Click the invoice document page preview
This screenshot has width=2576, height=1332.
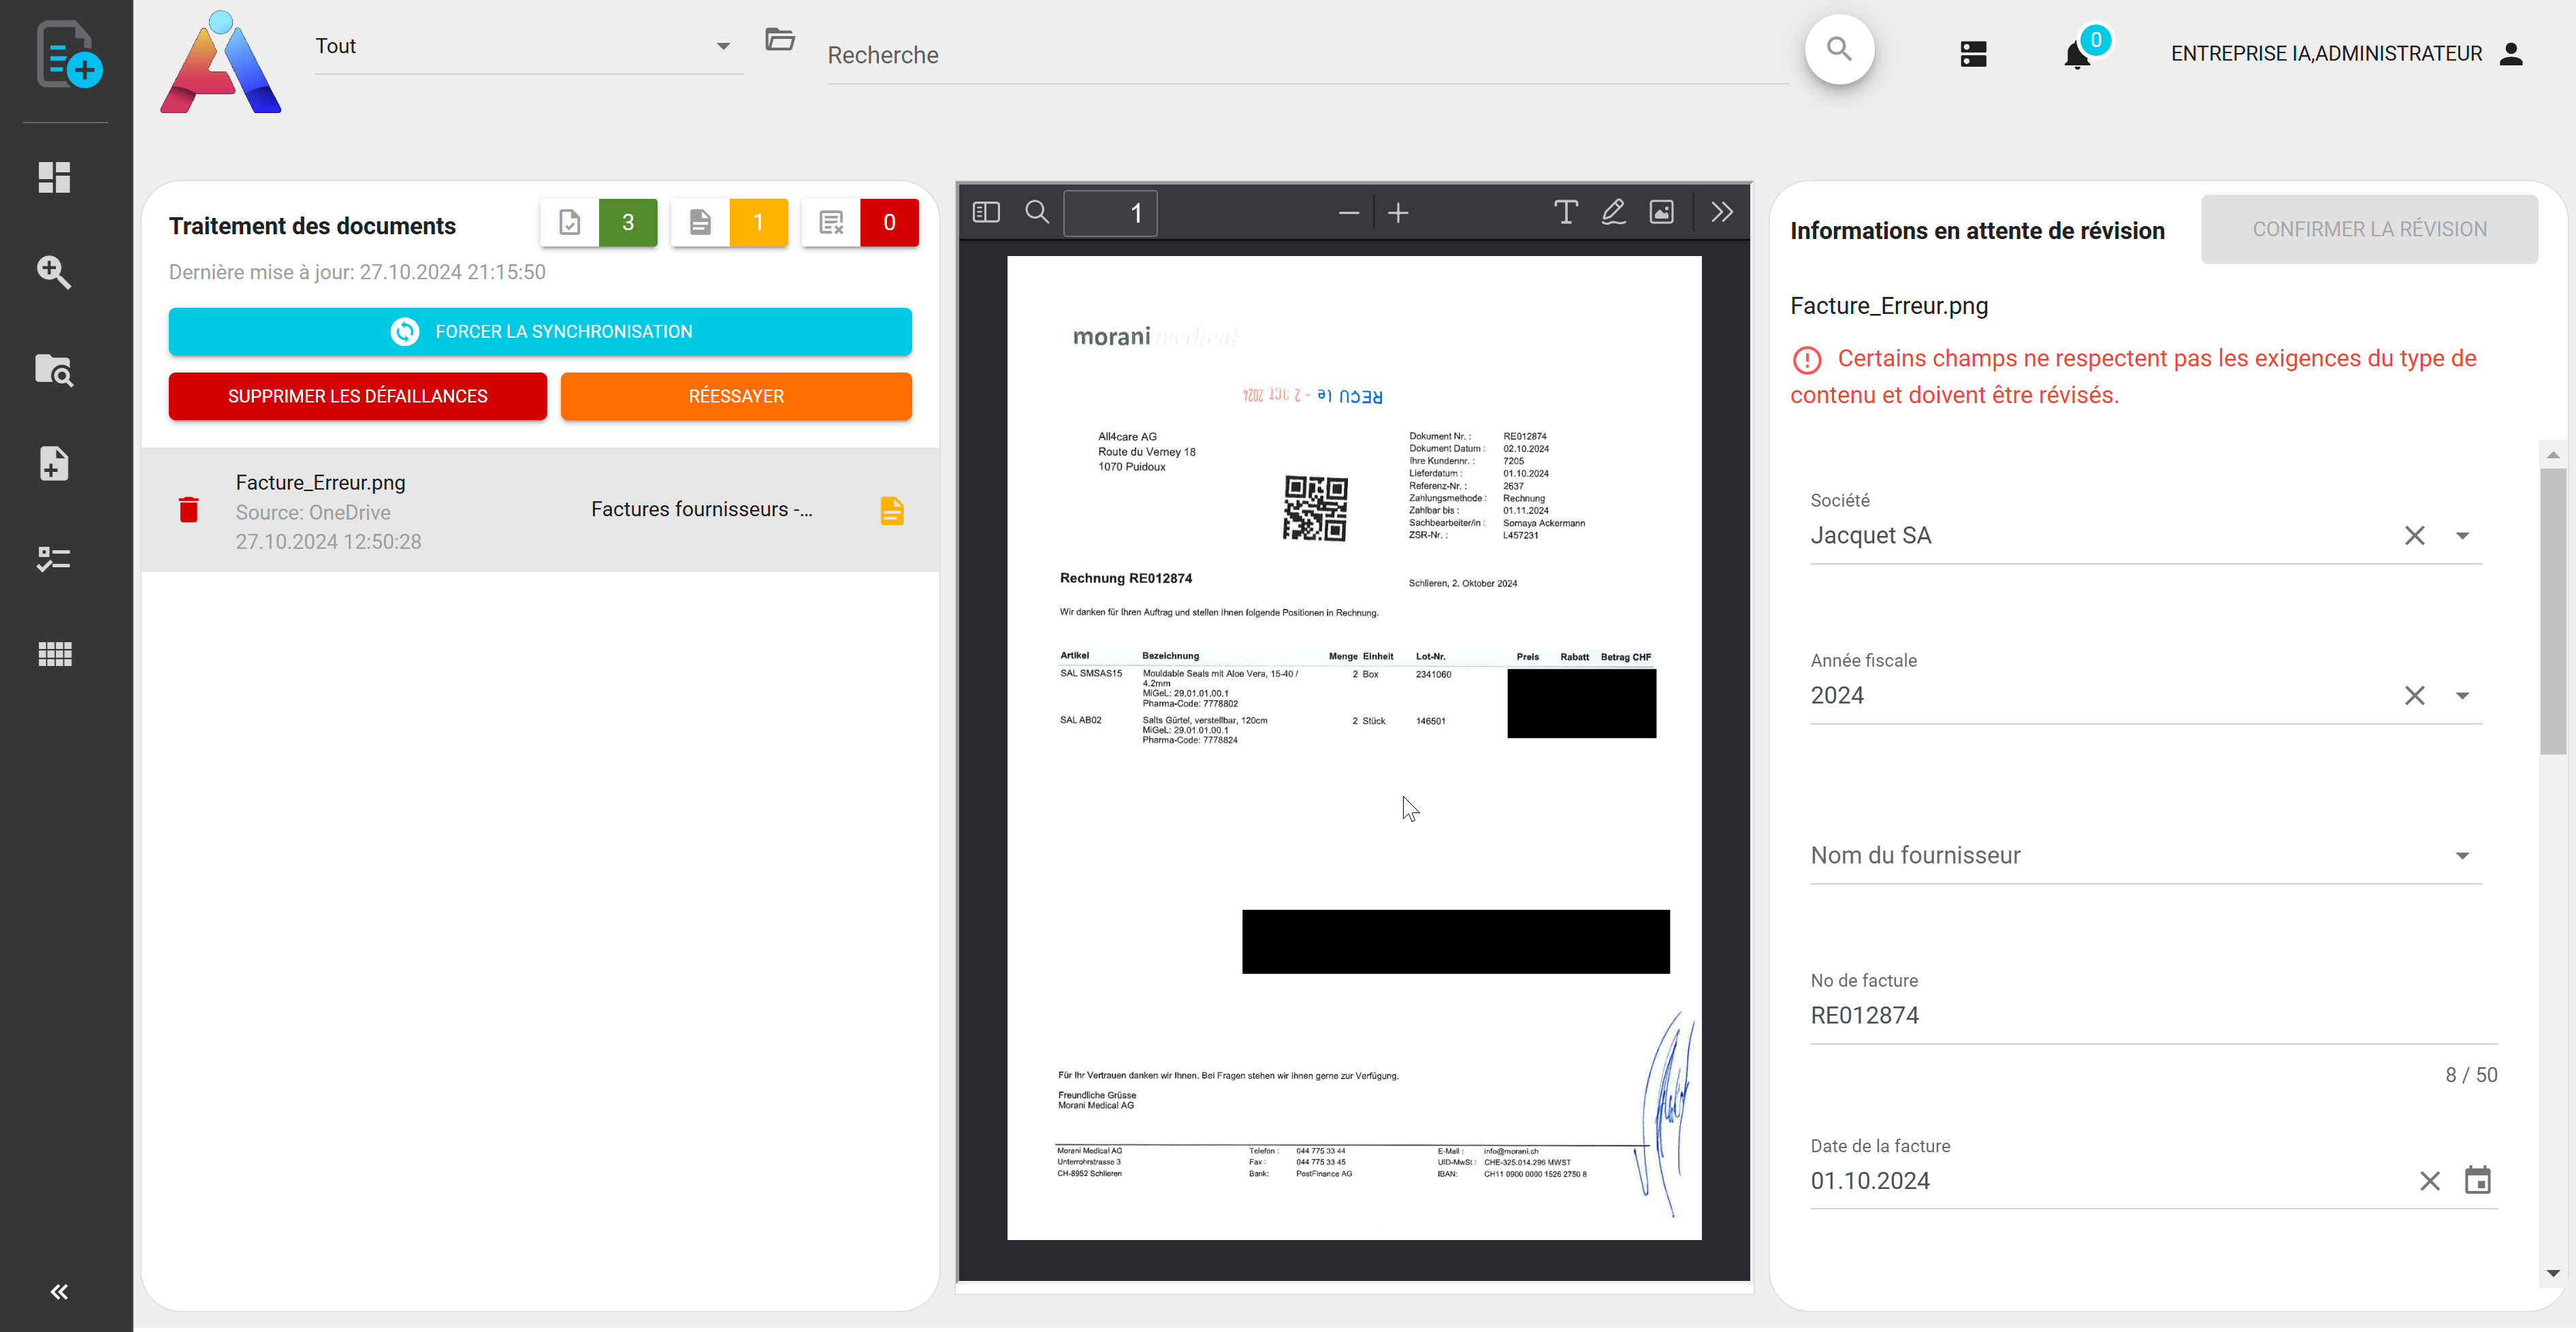(1354, 748)
